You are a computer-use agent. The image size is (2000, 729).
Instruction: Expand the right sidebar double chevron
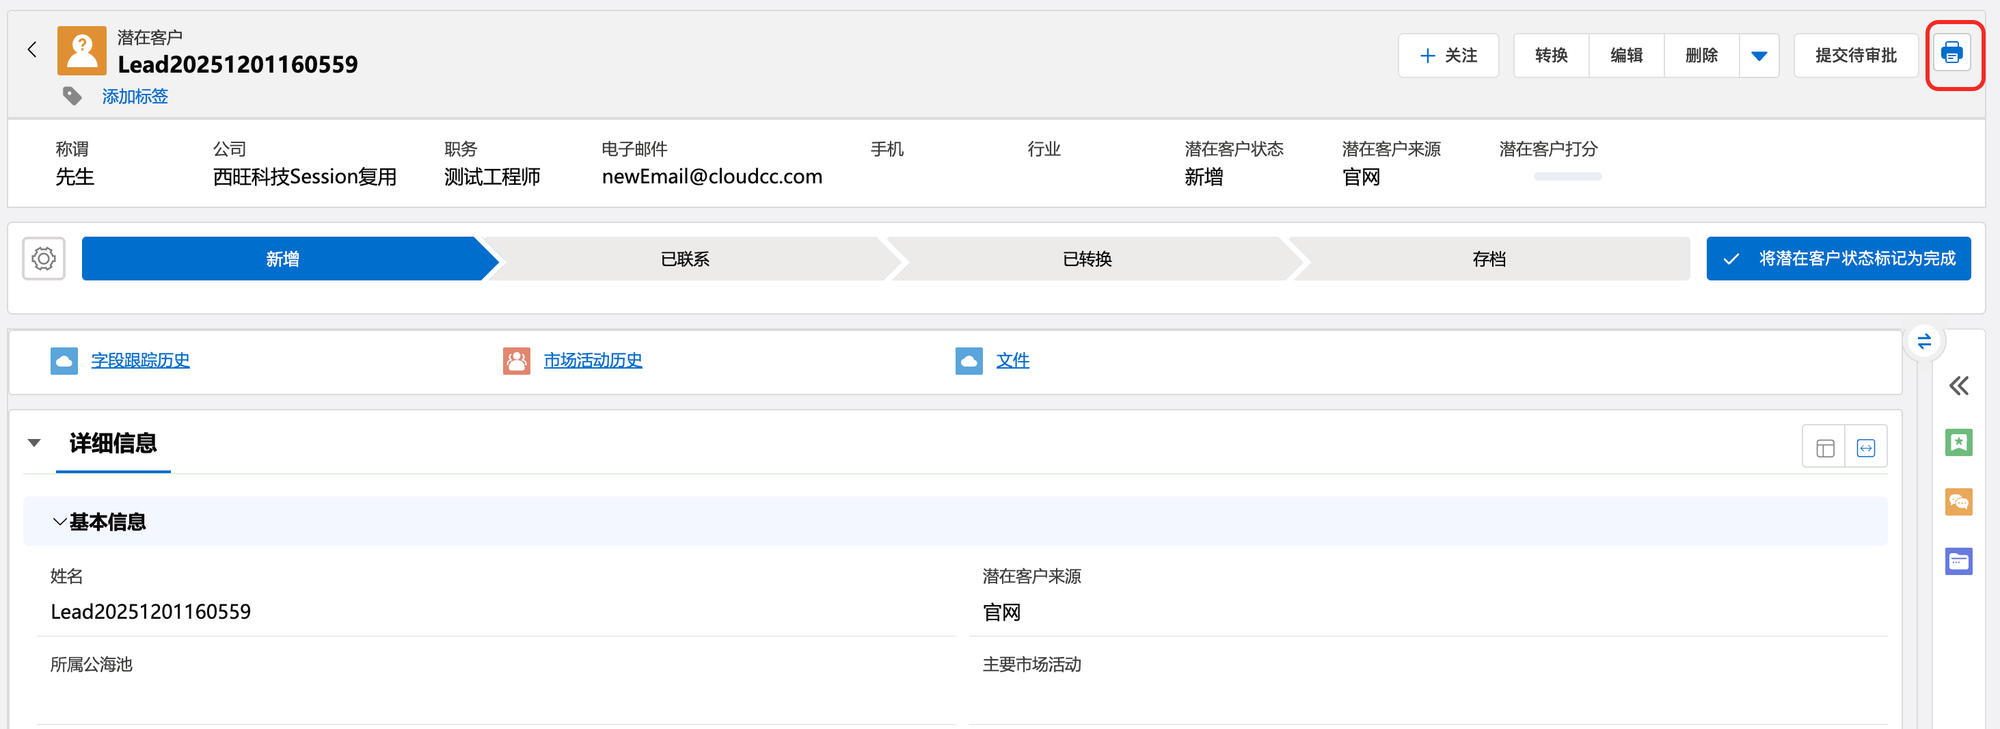tap(1958, 386)
